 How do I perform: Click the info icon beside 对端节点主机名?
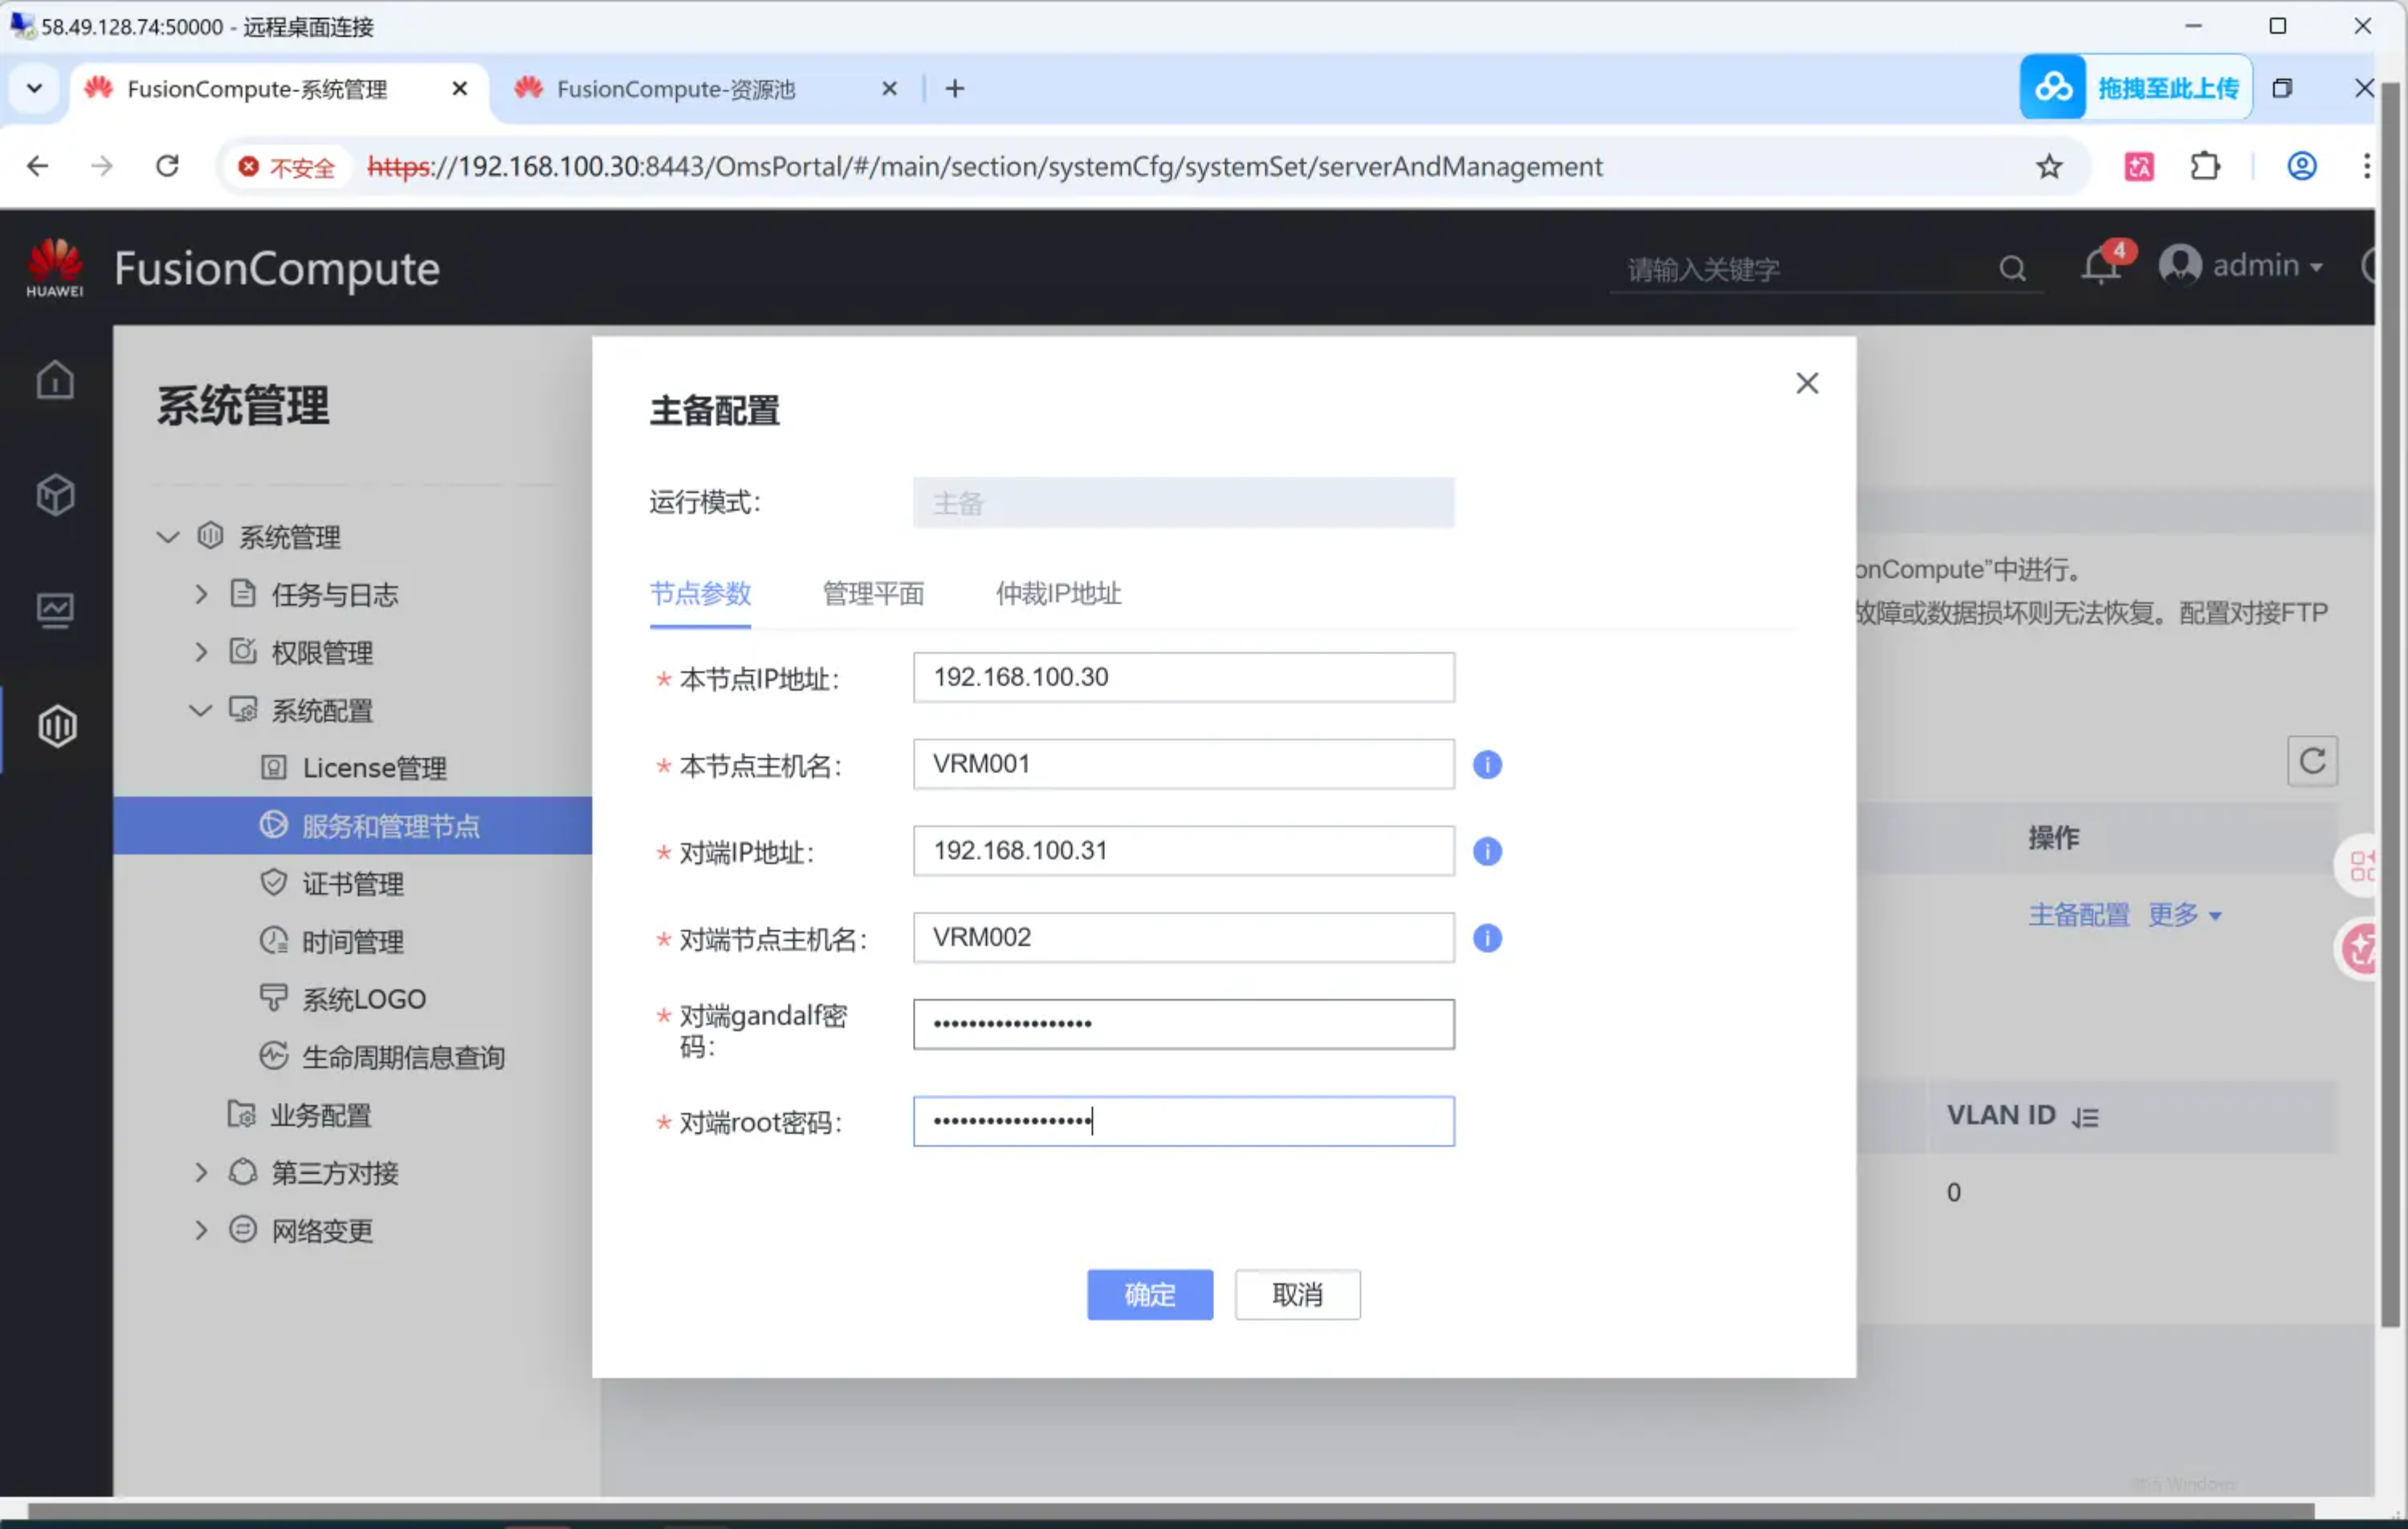click(x=1487, y=938)
